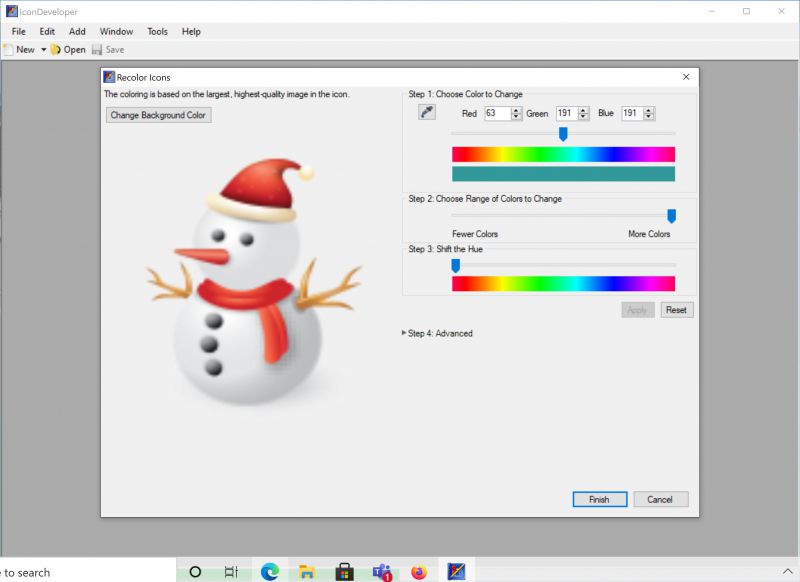
Task: Pick a color with the eyedropper tool
Action: click(x=427, y=112)
